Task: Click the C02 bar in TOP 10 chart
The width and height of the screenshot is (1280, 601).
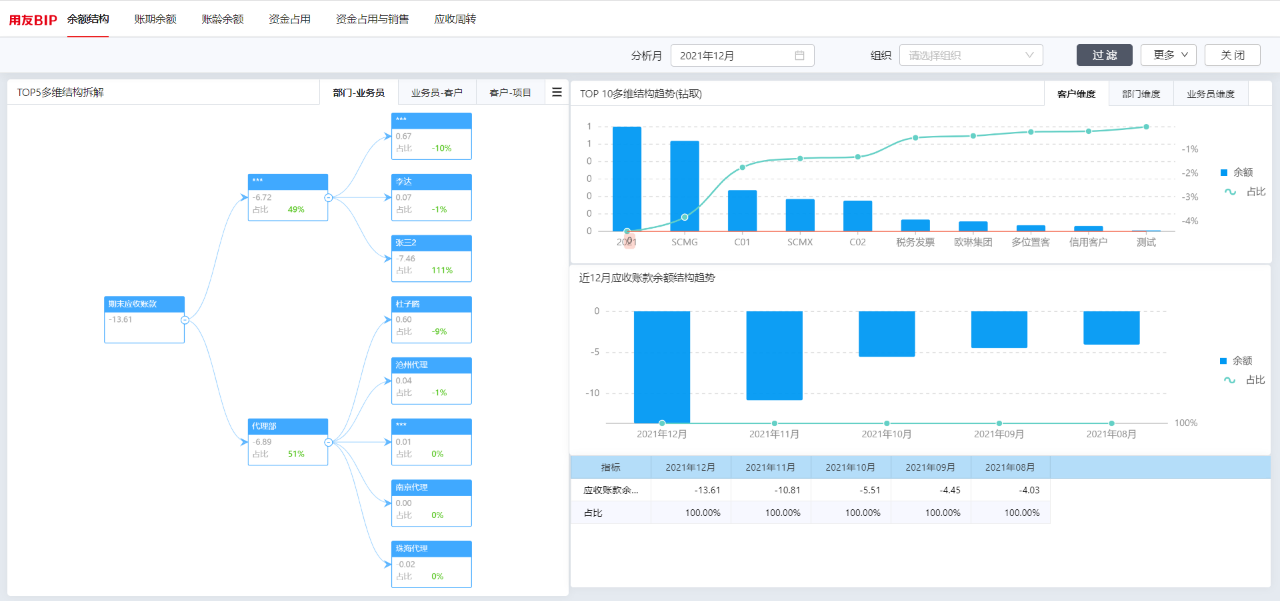Action: (858, 216)
